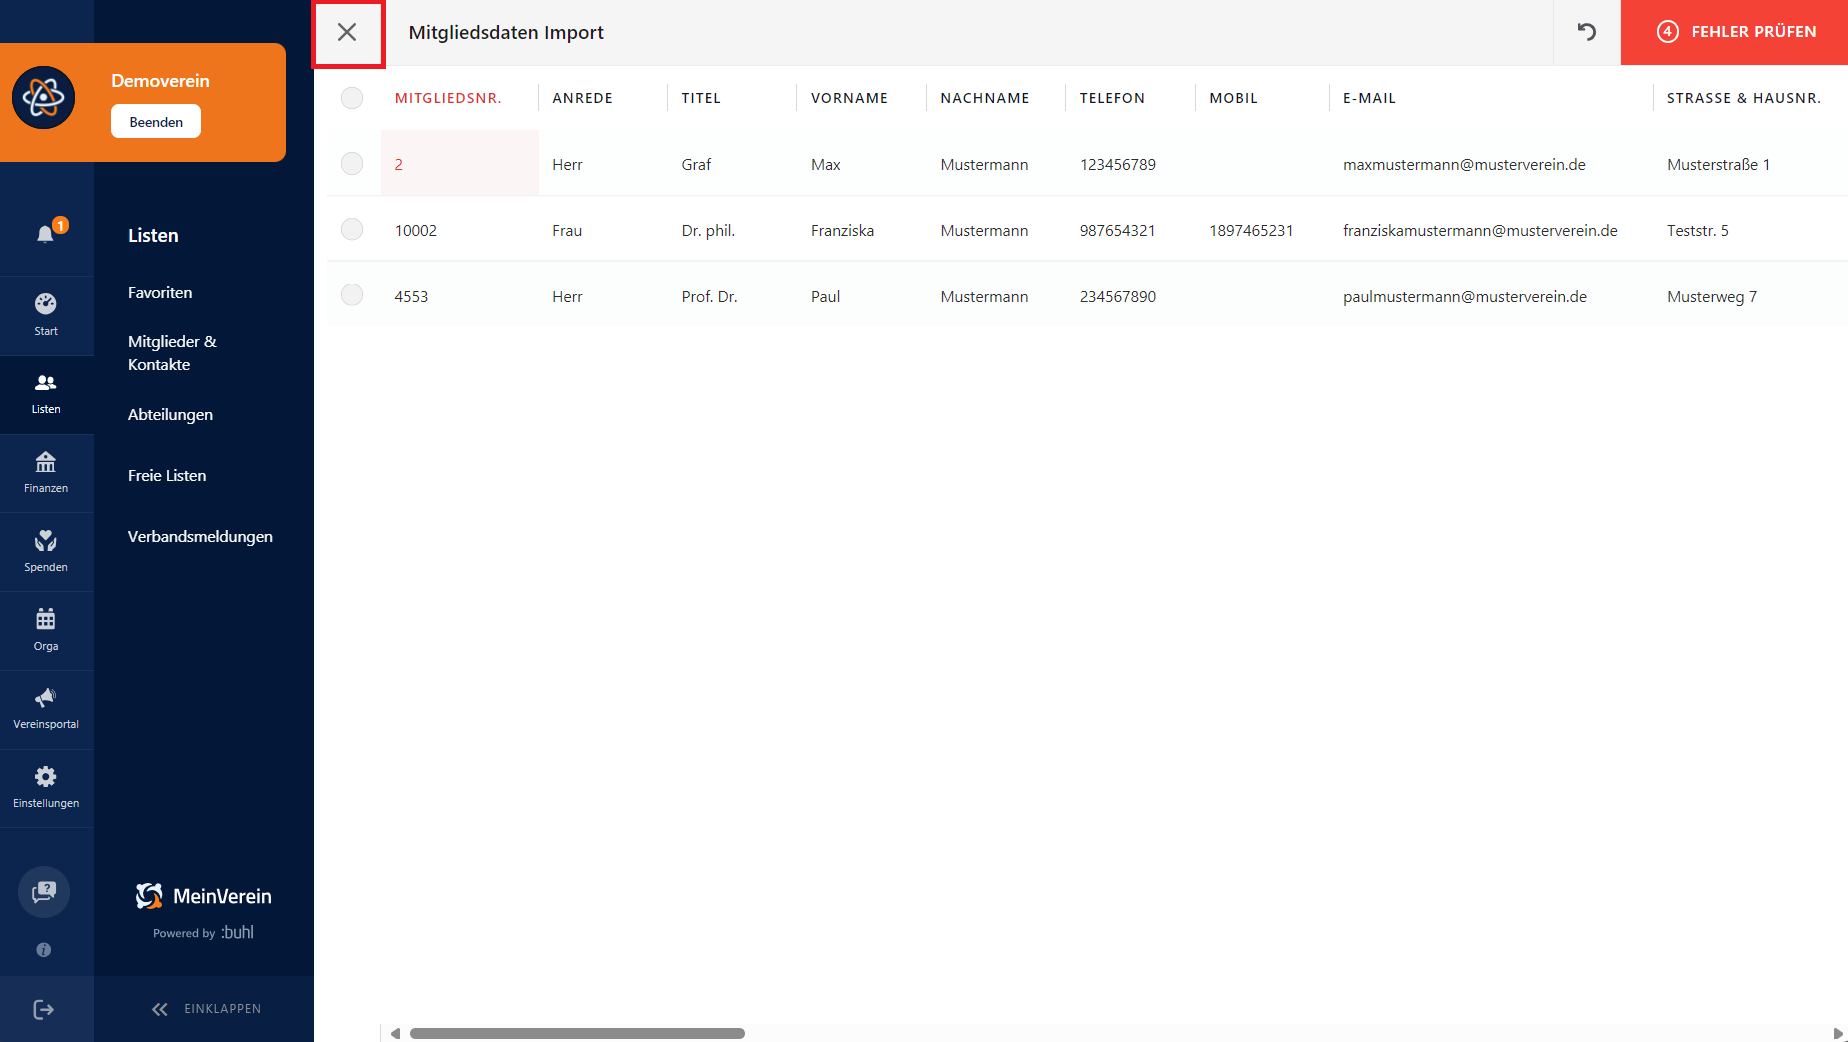Click the email maxmustermann@musterverein.de
This screenshot has height=1042, width=1848.
tap(1464, 164)
